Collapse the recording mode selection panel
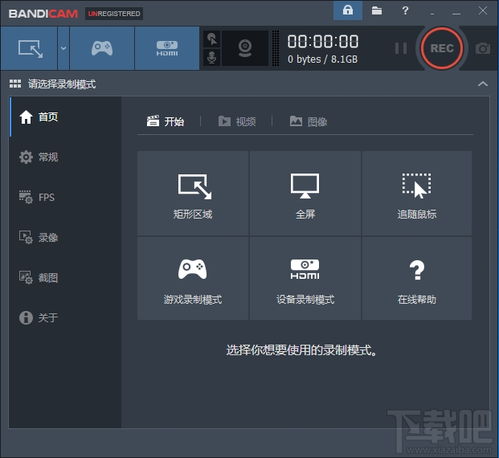 [x=483, y=84]
